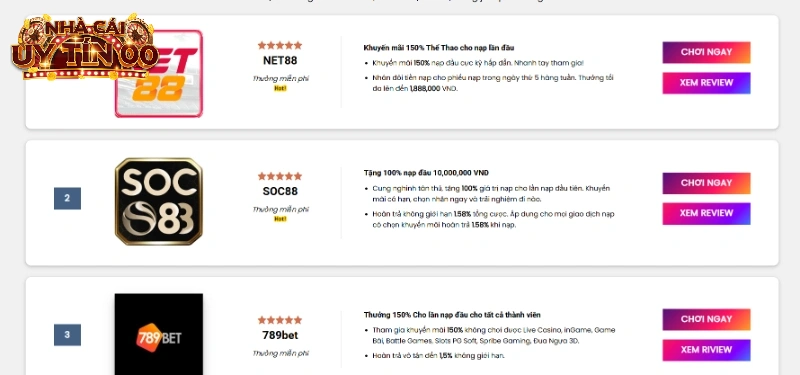Click Chơi Ngay button for 789bet
The image size is (800, 375).
pos(706,319)
